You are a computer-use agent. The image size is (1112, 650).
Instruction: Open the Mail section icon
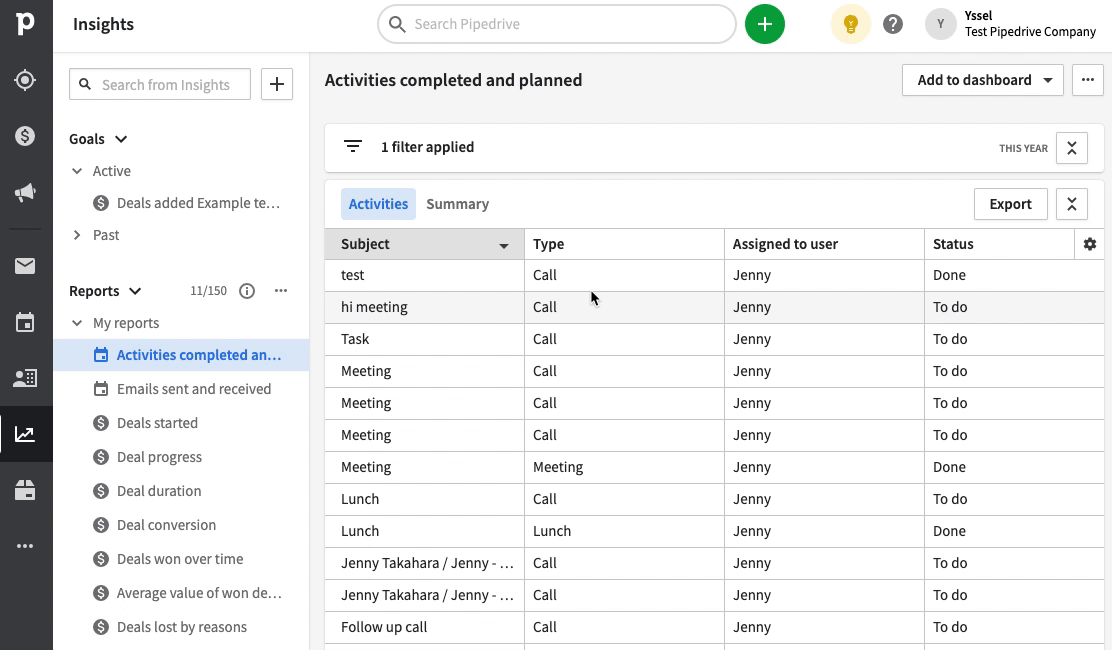click(x=26, y=266)
